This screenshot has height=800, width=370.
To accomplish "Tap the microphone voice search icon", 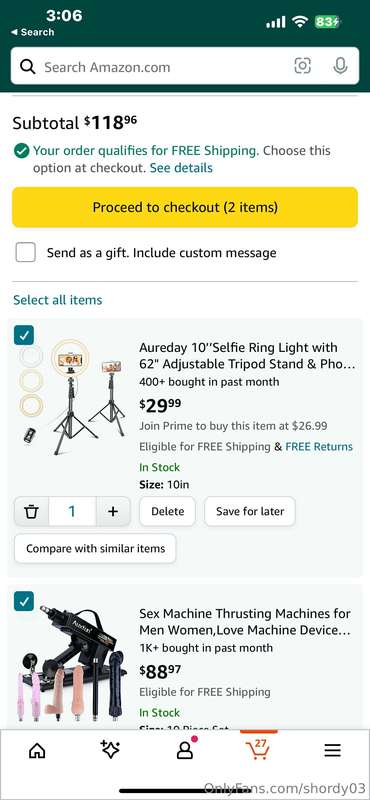I will pos(340,66).
